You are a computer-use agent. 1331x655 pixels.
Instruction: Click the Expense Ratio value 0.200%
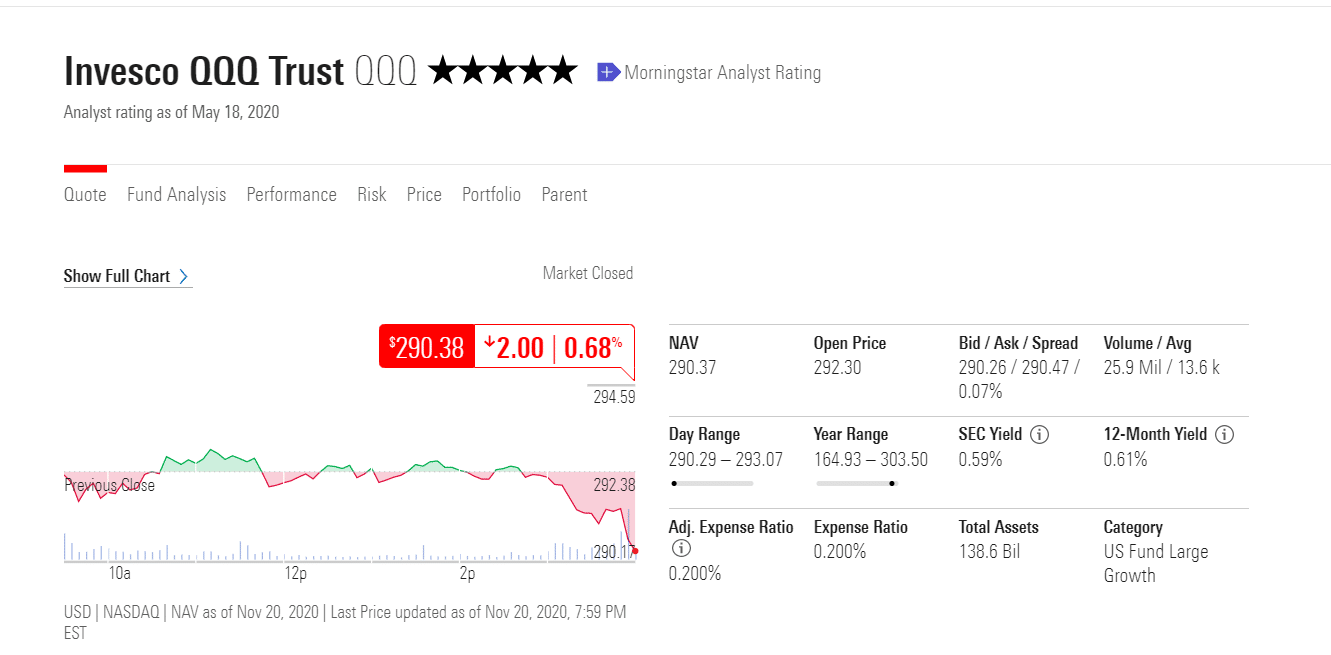pyautogui.click(x=840, y=552)
